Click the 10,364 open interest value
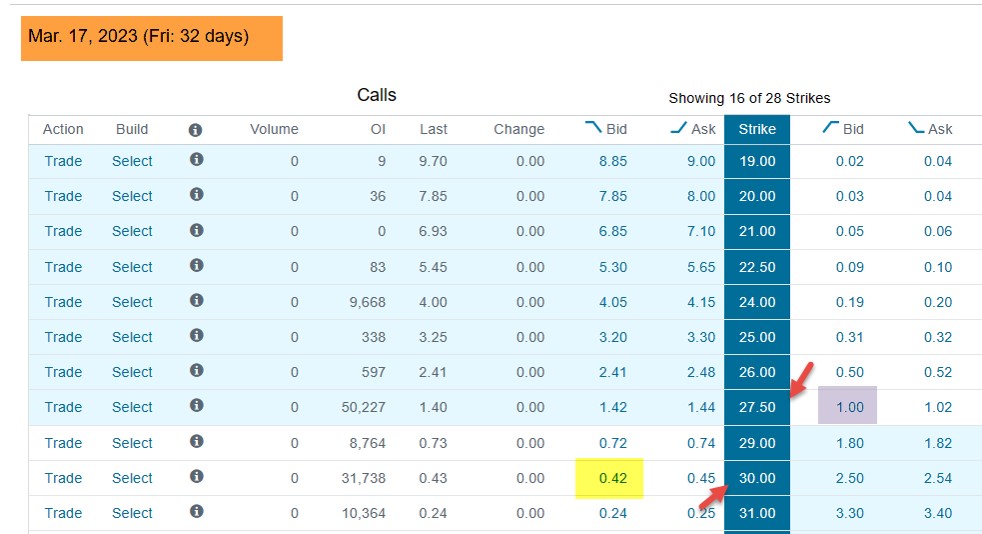The height and width of the screenshot is (534, 982). pos(363,513)
